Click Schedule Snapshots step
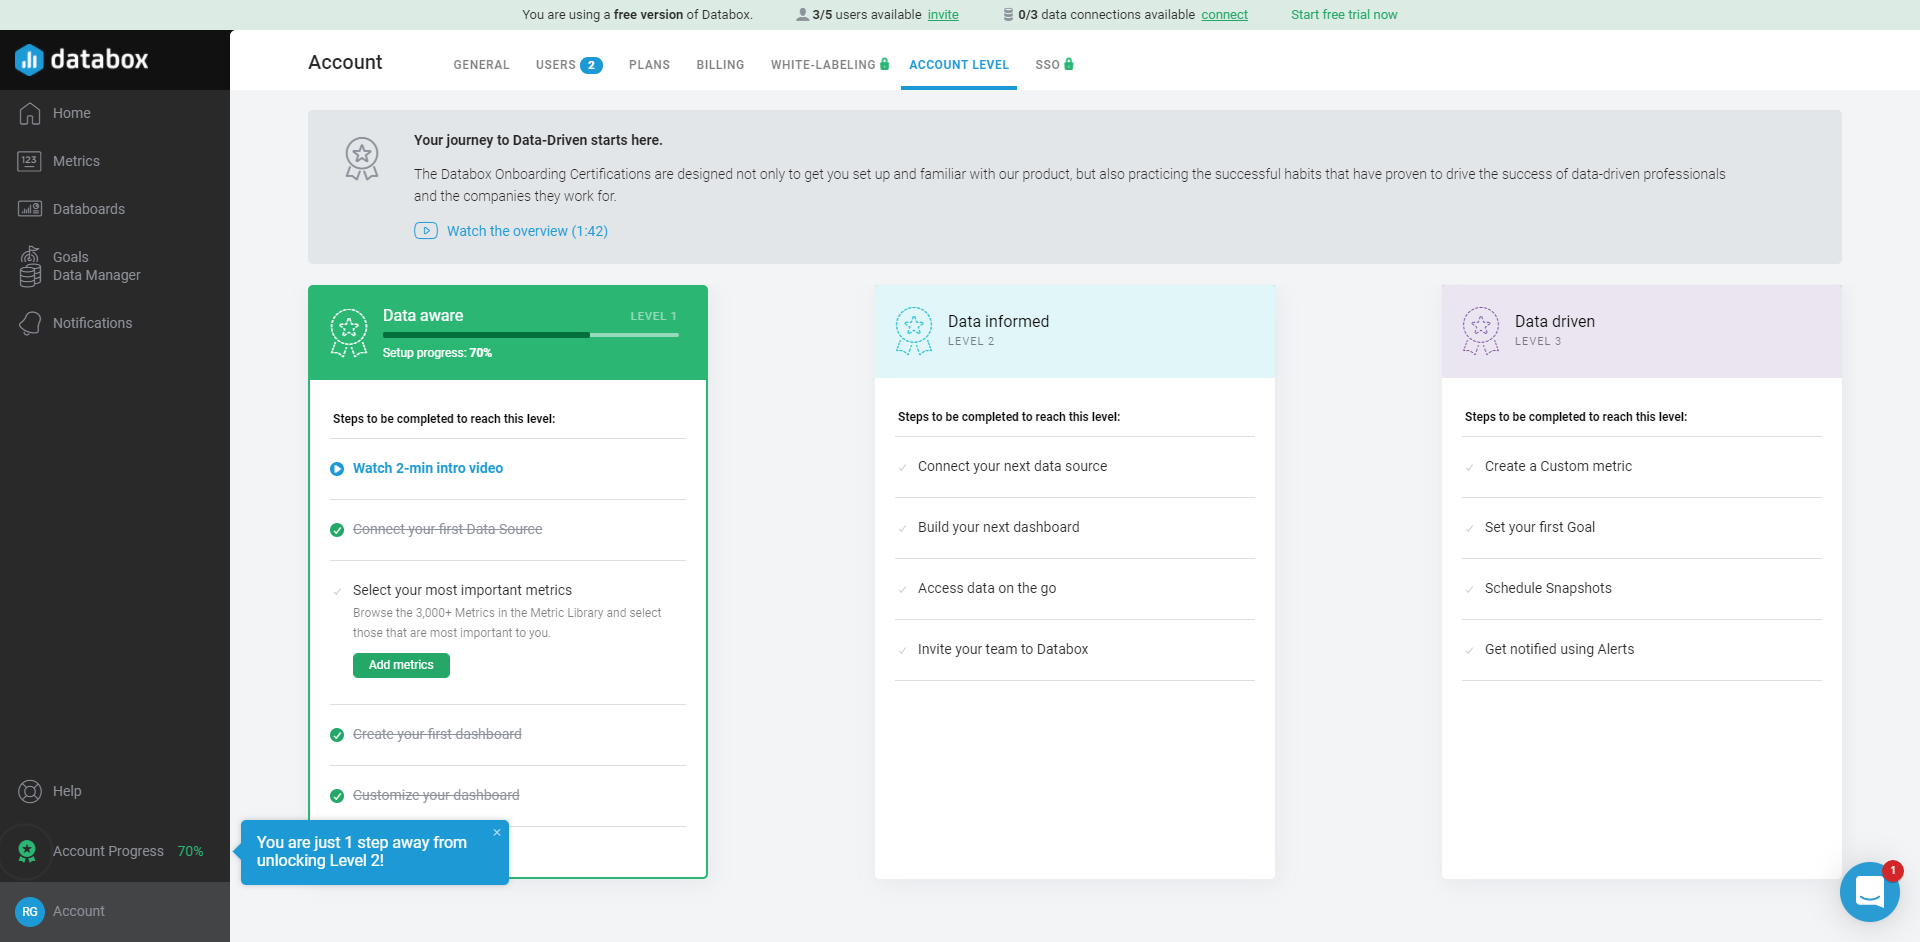The image size is (1920, 942). [1548, 588]
